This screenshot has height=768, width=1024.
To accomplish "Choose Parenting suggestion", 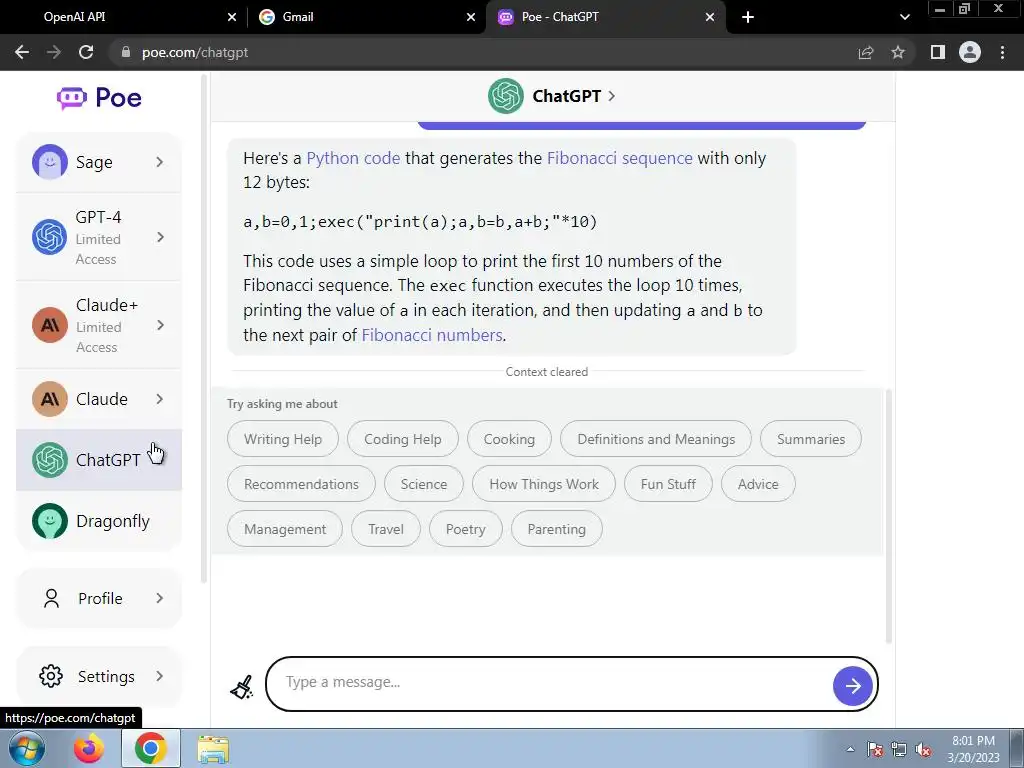I will pyautogui.click(x=556, y=529).
